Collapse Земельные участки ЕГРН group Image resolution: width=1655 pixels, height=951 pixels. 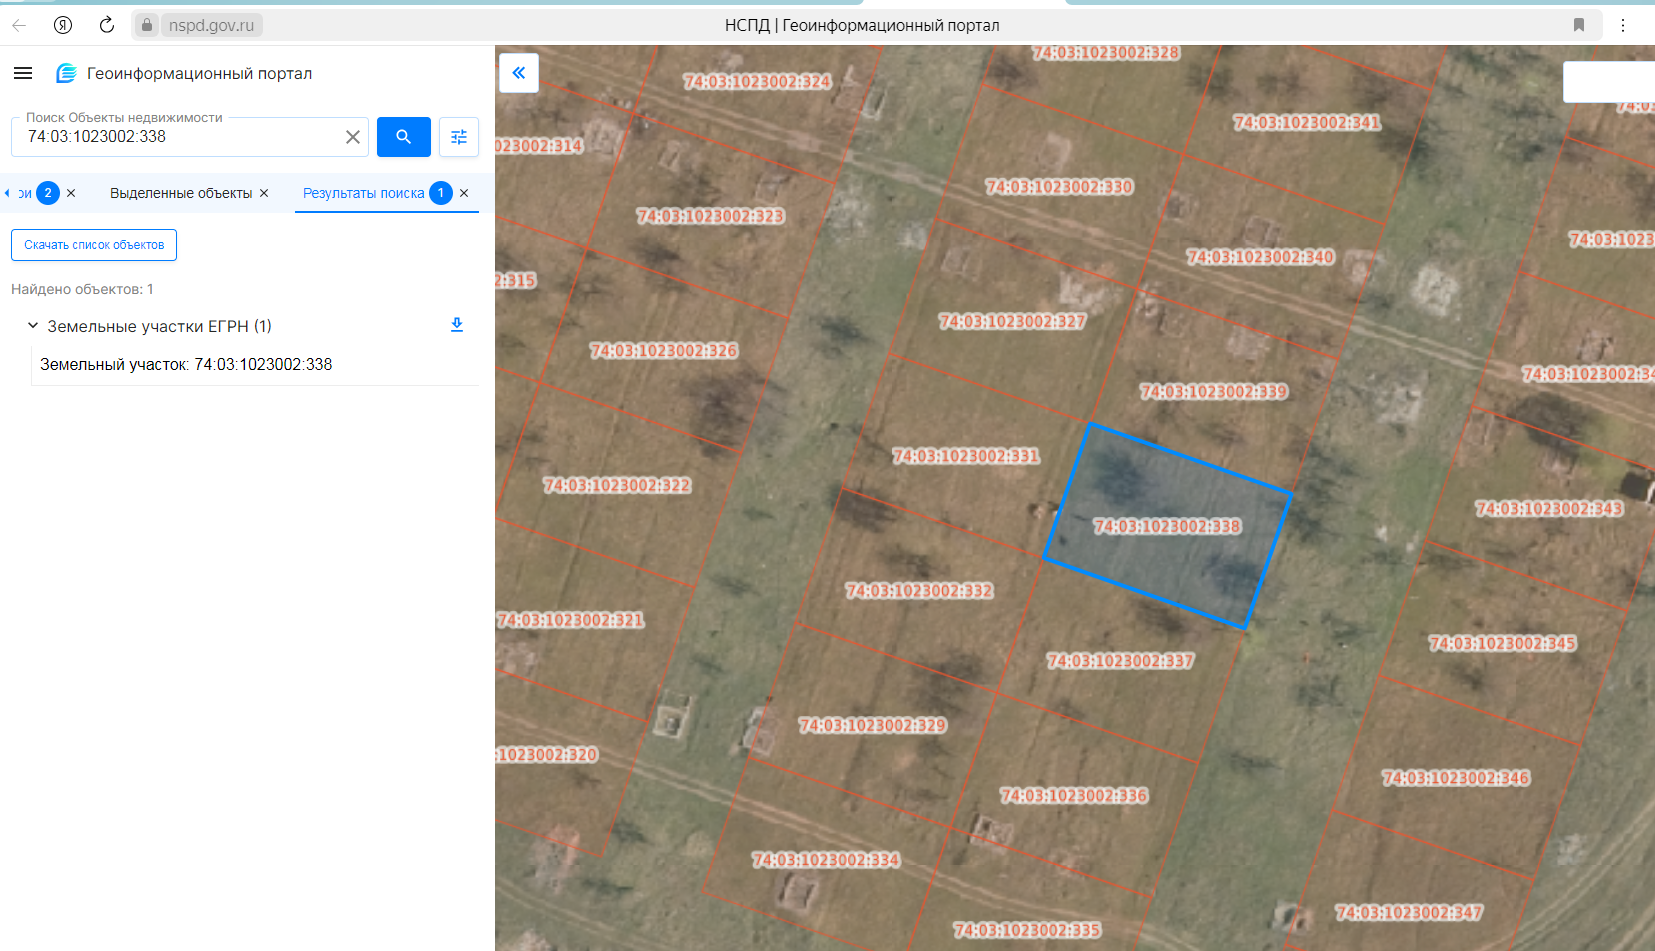tap(33, 326)
